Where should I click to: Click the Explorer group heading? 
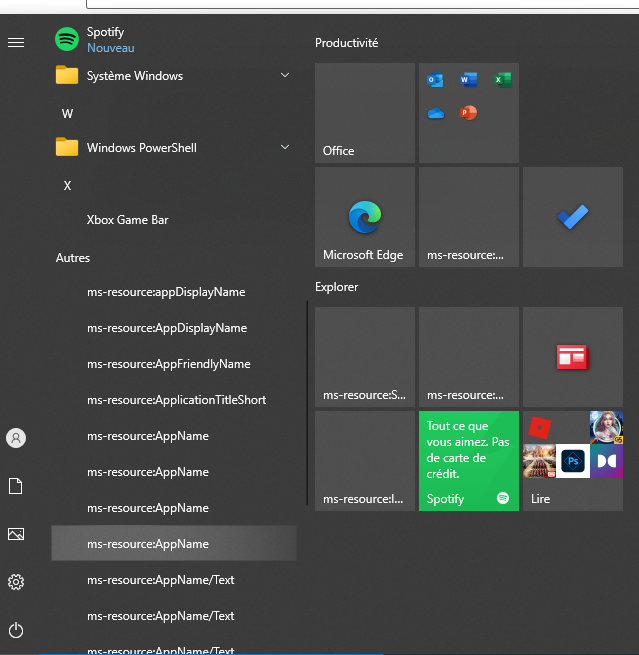[336, 287]
